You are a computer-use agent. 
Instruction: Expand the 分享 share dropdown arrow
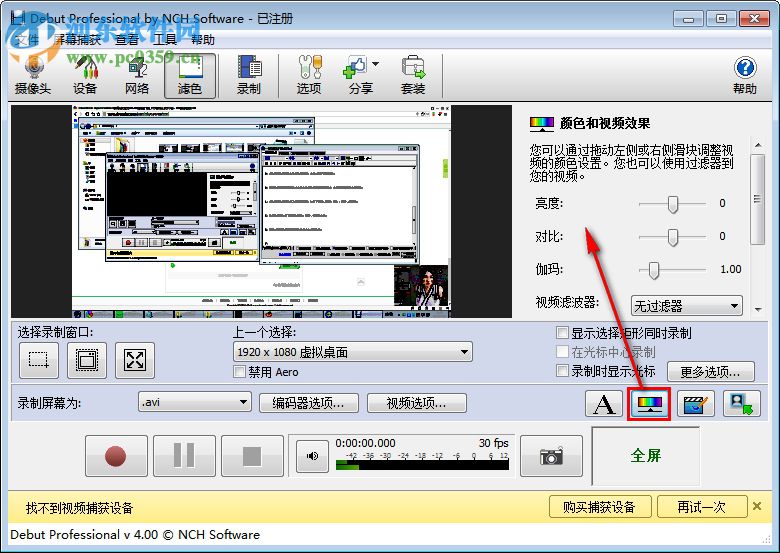pyautogui.click(x=376, y=64)
